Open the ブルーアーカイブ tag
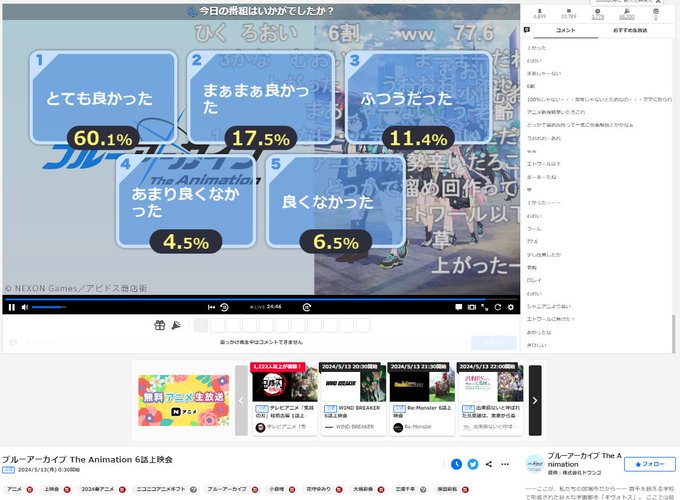Screen dimensions: 680x500 pos(226,489)
